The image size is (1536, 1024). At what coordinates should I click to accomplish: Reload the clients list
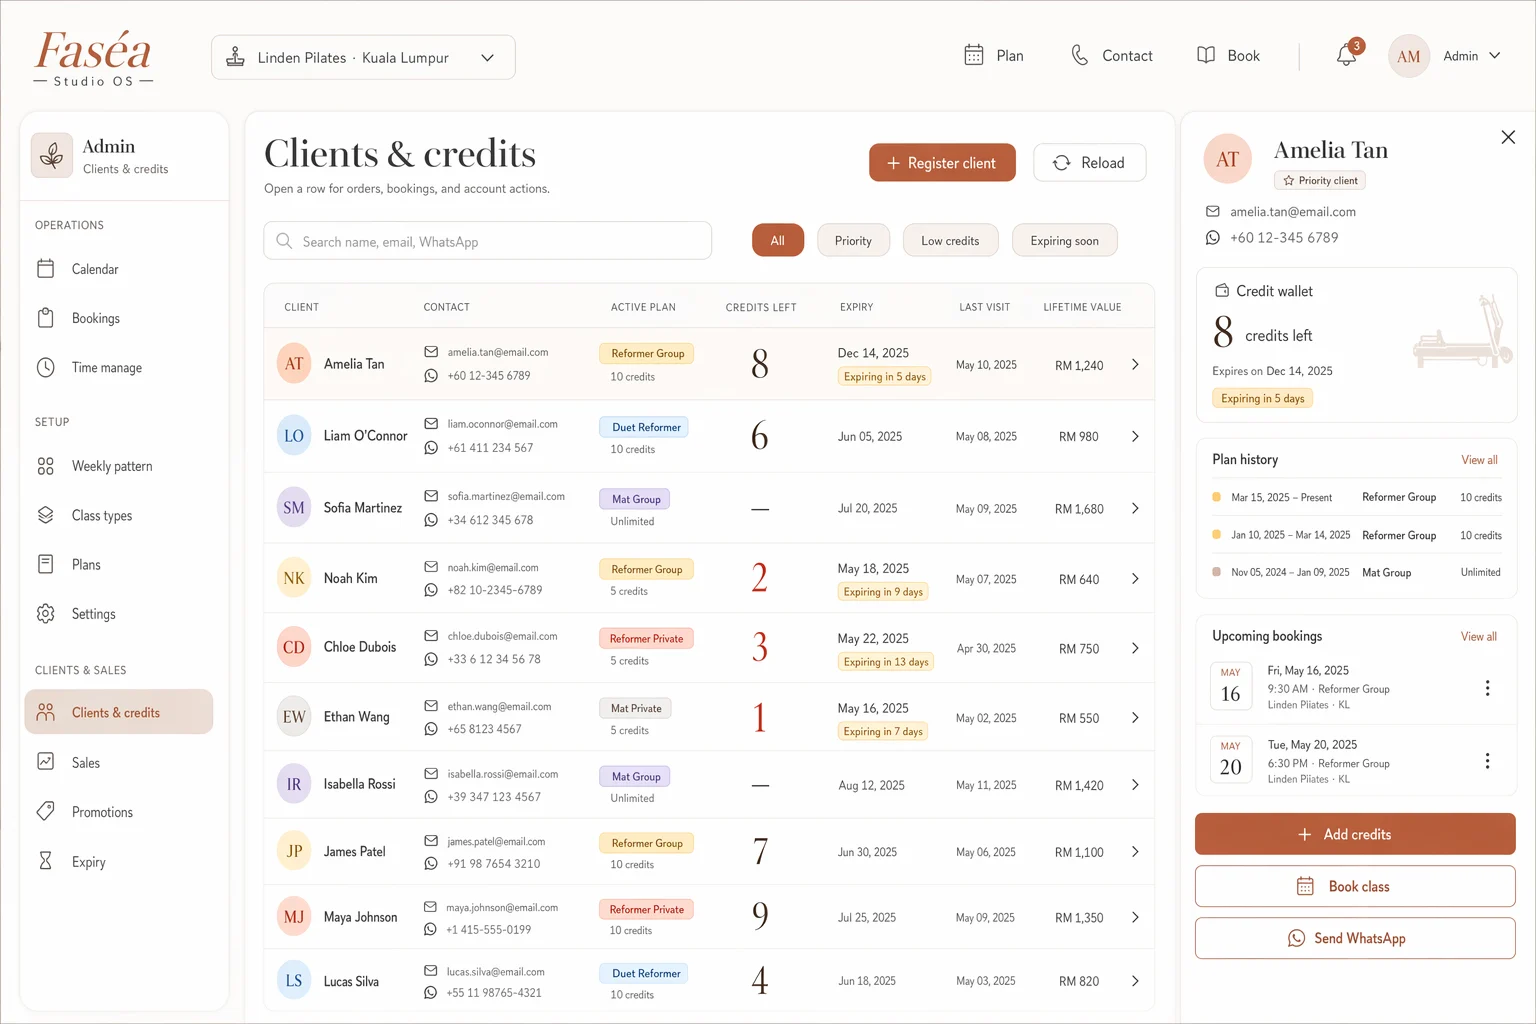coord(1089,163)
